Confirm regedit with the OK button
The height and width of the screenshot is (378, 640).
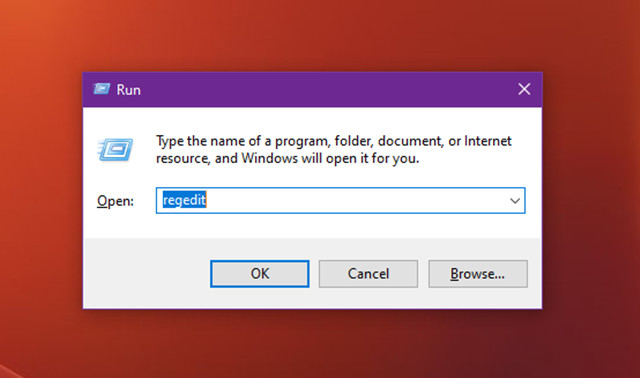point(260,273)
